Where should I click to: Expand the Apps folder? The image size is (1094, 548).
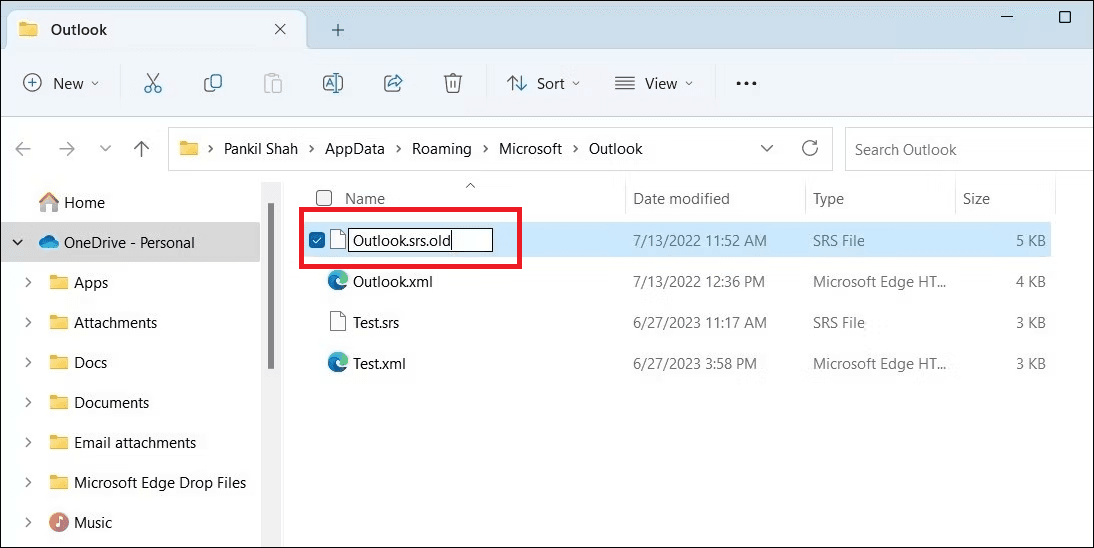pyautogui.click(x=28, y=283)
